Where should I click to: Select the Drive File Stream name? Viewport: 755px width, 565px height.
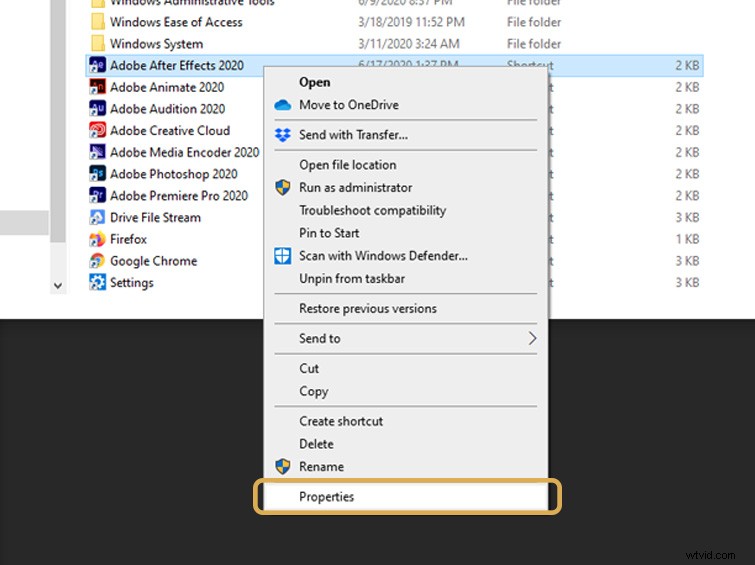pos(155,218)
